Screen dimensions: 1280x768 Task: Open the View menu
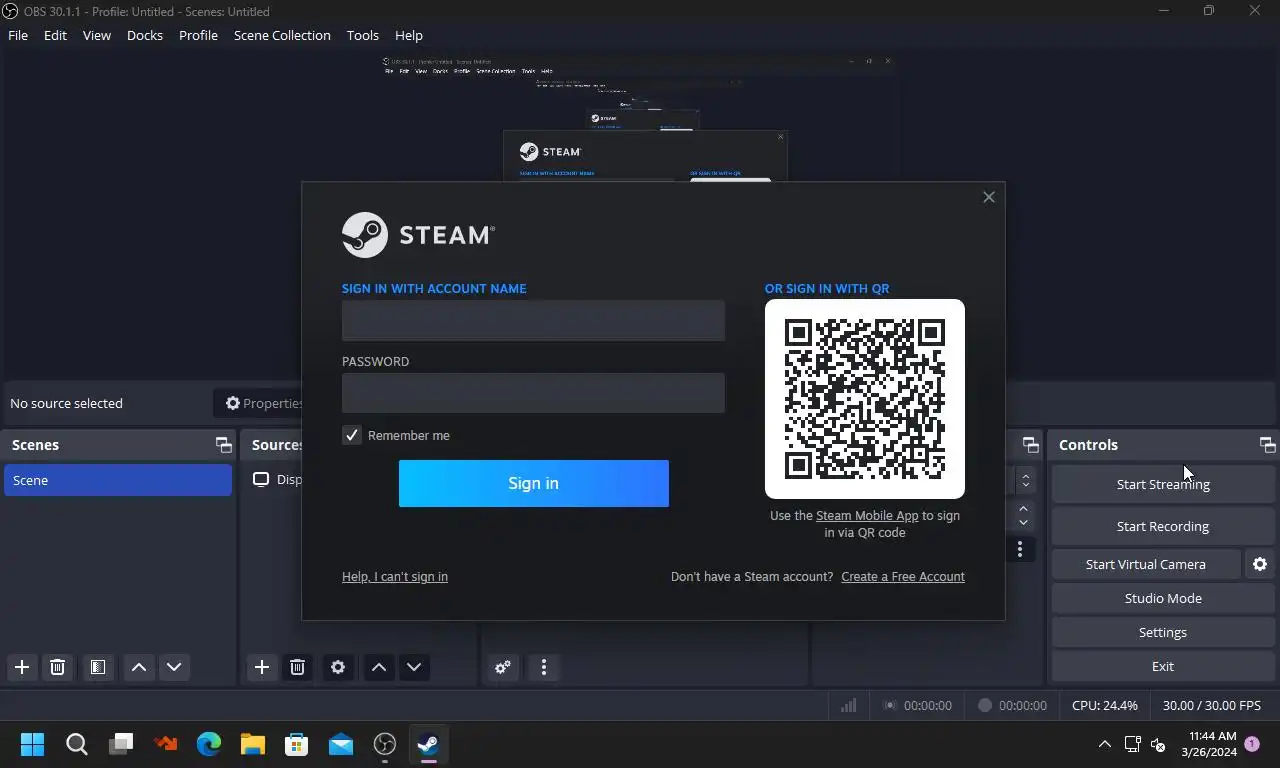pyautogui.click(x=97, y=35)
